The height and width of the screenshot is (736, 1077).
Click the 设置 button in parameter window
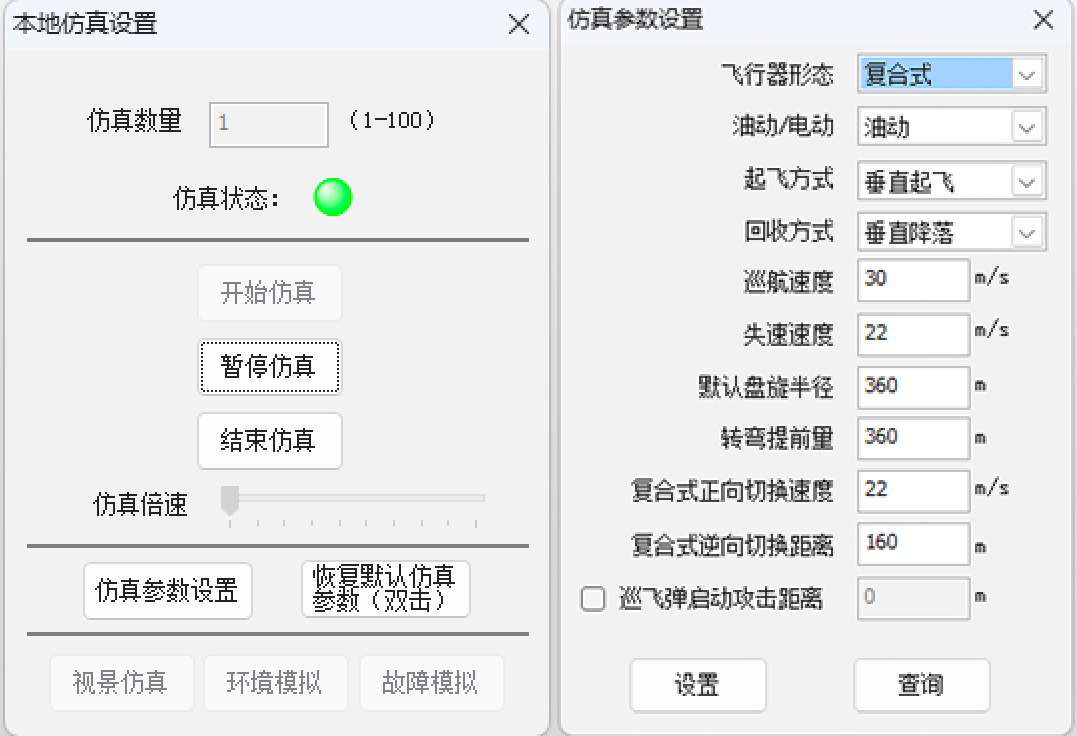(x=697, y=685)
